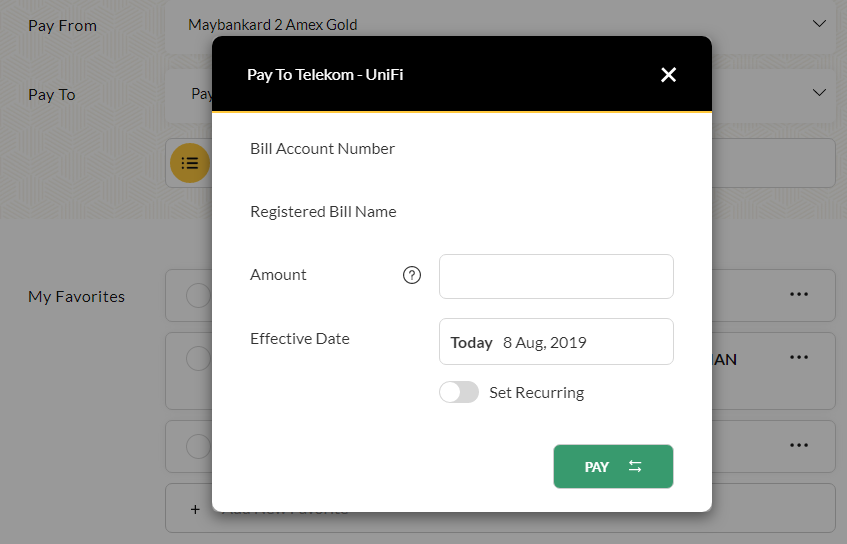The image size is (847, 544).
Task: Open the third favorite's three-dot menu
Action: pos(798,445)
